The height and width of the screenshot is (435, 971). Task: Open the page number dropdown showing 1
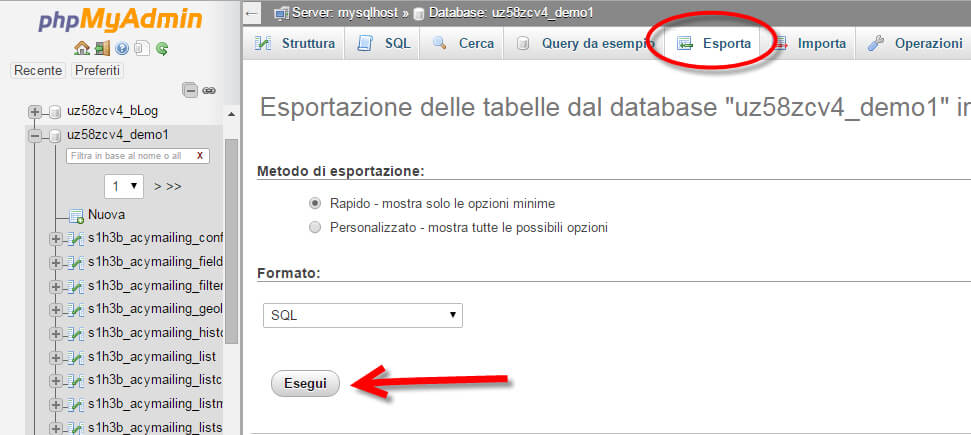pyautogui.click(x=124, y=186)
